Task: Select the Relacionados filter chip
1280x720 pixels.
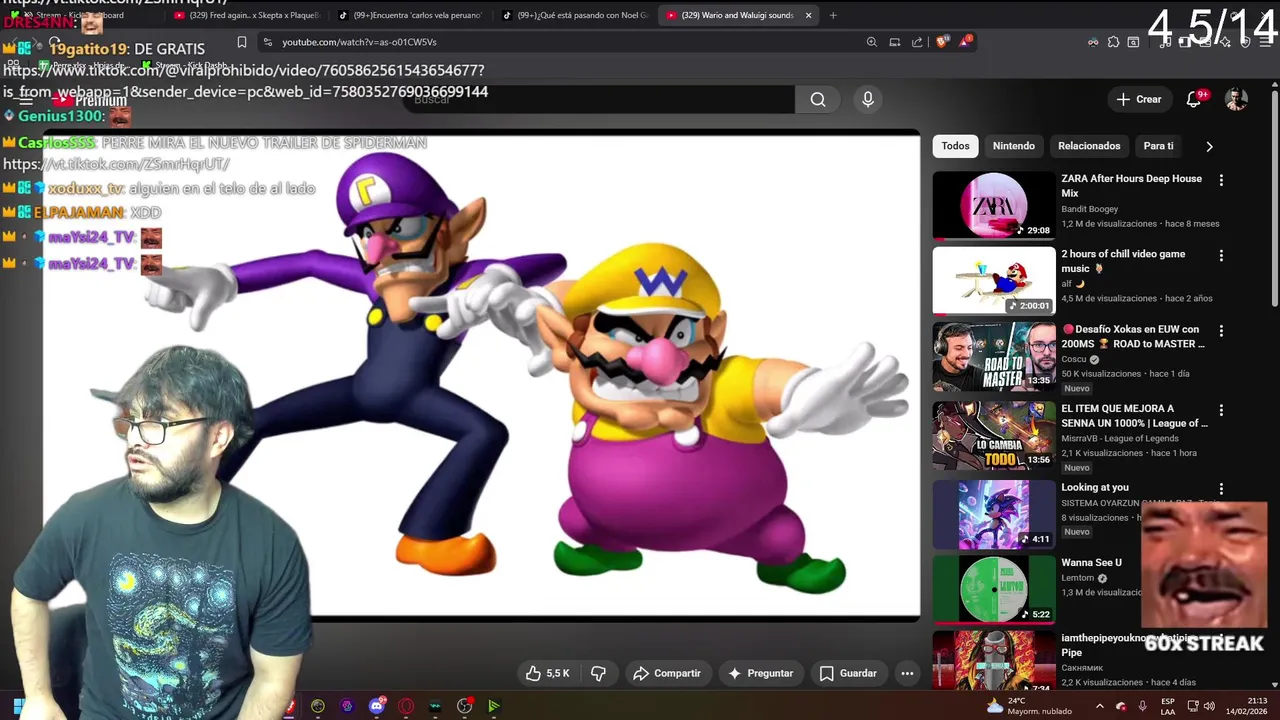Action: pyautogui.click(x=1089, y=146)
